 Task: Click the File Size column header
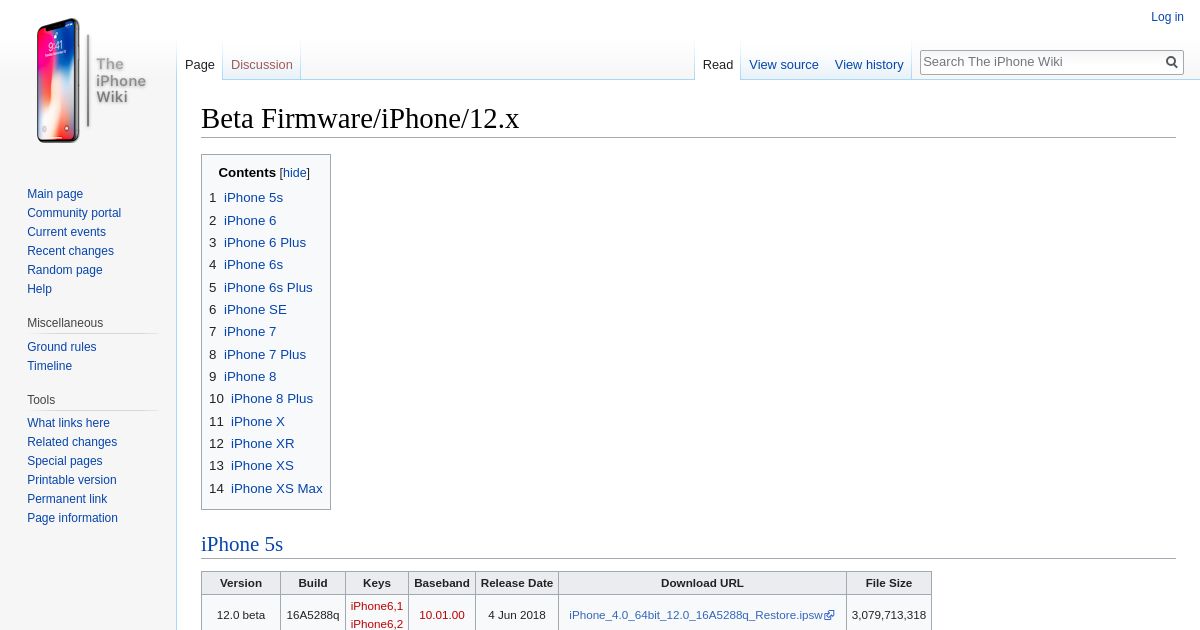click(889, 583)
